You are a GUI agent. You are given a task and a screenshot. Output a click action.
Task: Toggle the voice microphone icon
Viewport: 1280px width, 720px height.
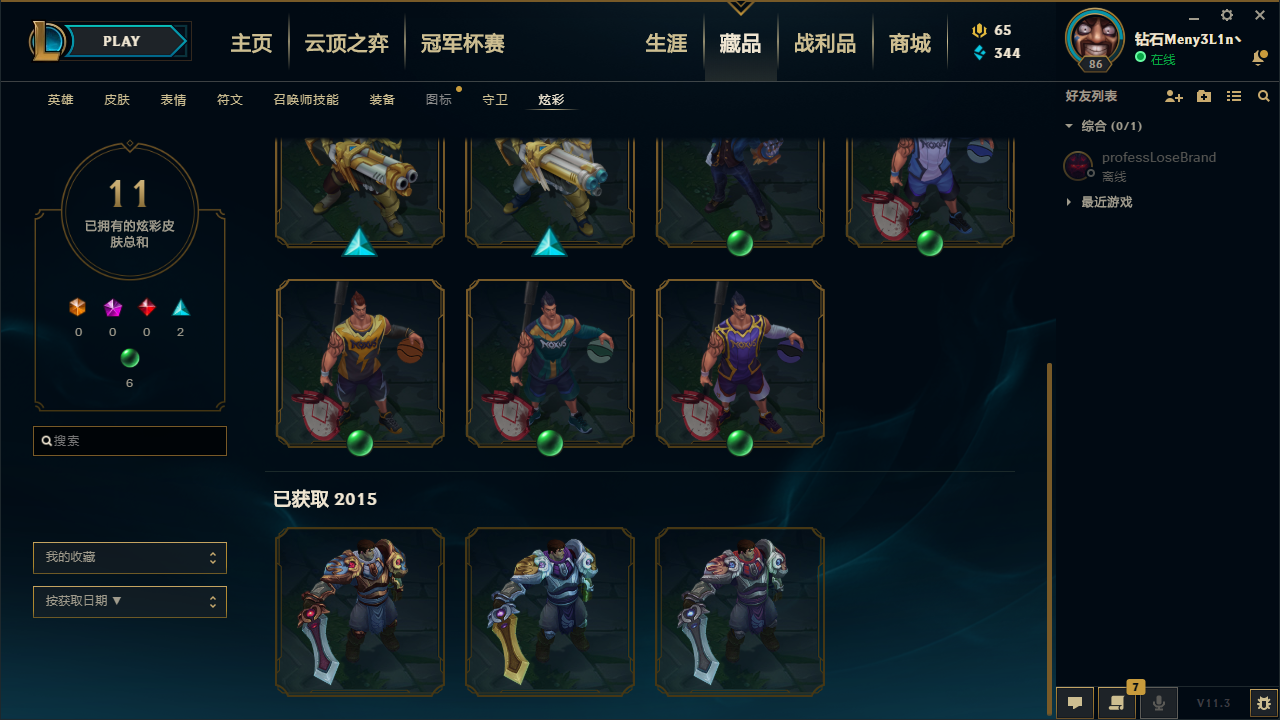1159,703
